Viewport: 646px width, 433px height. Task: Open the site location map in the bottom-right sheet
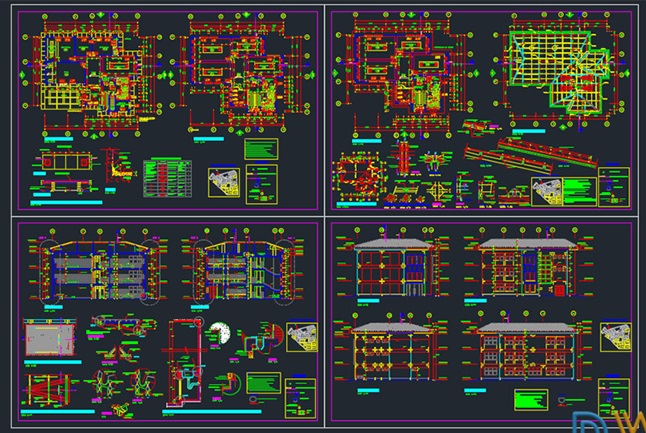pyautogui.click(x=616, y=337)
